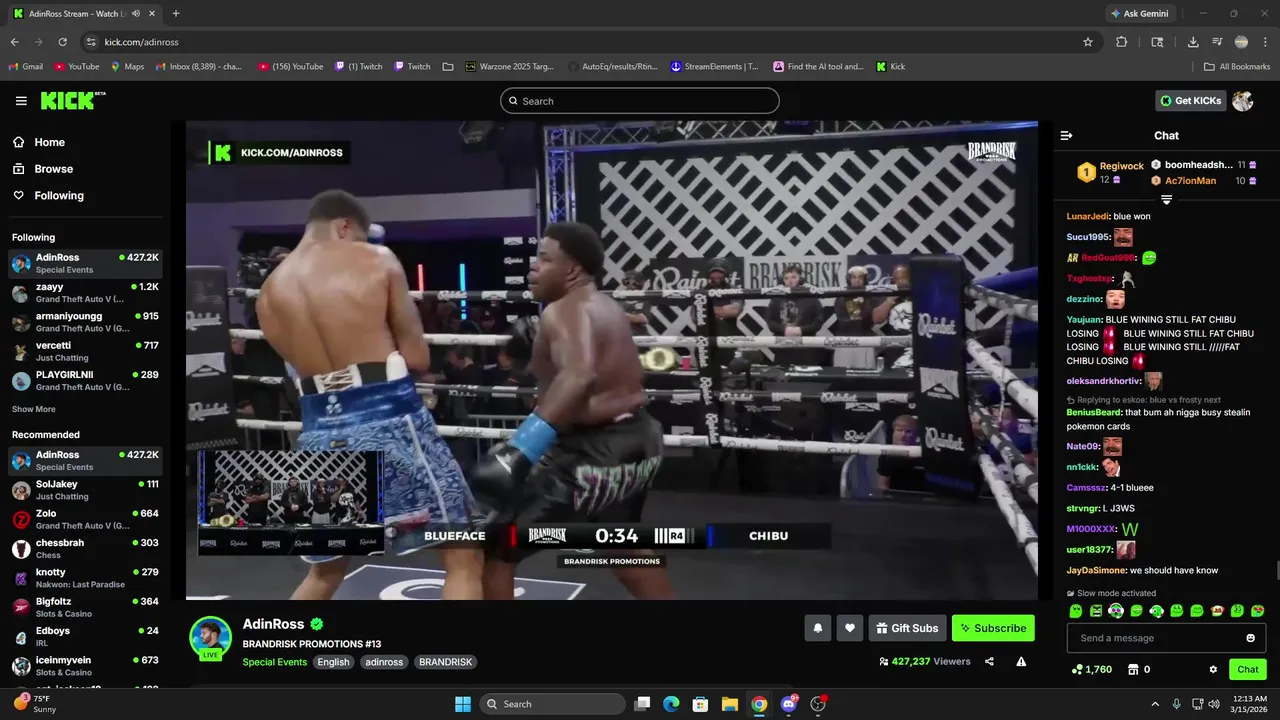The image size is (1280, 720).
Task: Follow AdinRoss with the heart icon
Action: point(850,628)
